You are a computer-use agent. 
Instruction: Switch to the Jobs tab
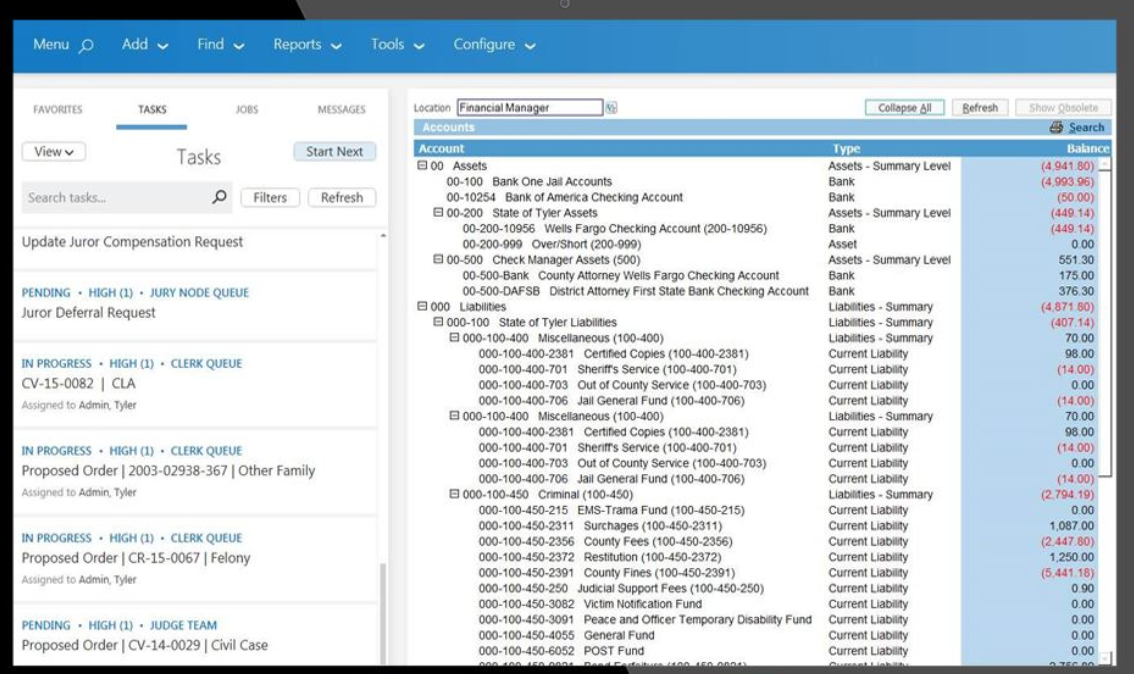(x=247, y=110)
